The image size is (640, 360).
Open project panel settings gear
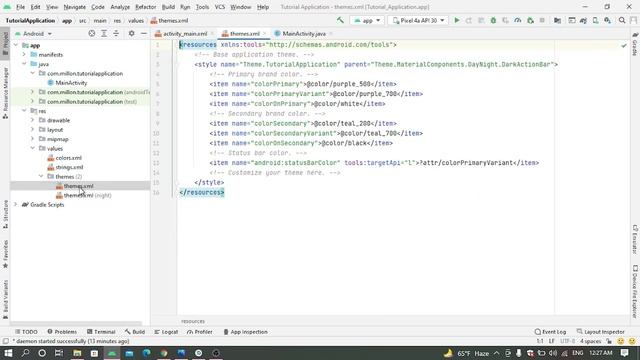[x=131, y=33]
